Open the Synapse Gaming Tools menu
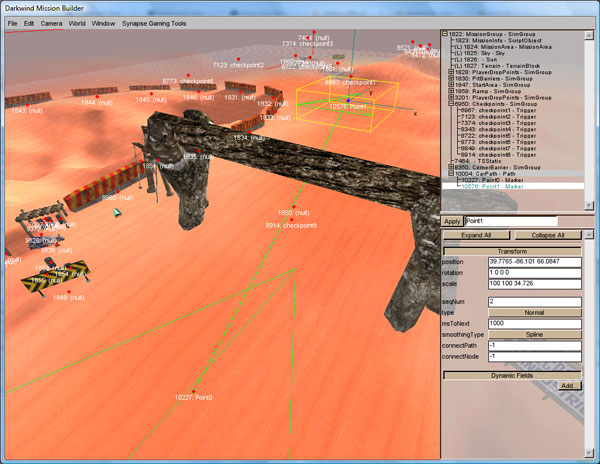 click(153, 21)
